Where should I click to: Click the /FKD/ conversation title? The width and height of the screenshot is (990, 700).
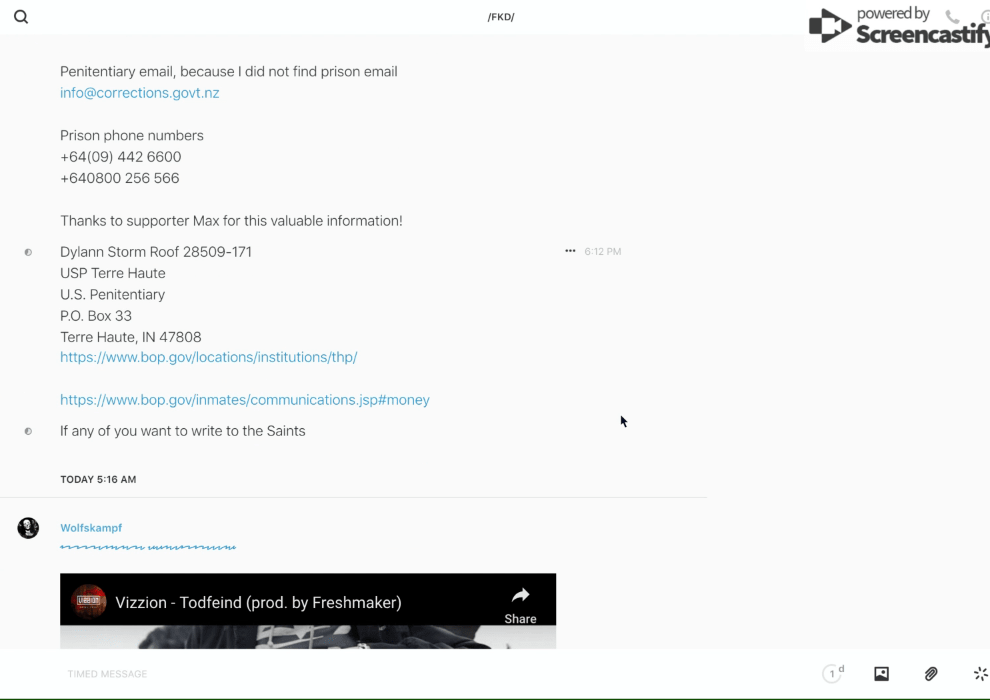[x=501, y=17]
